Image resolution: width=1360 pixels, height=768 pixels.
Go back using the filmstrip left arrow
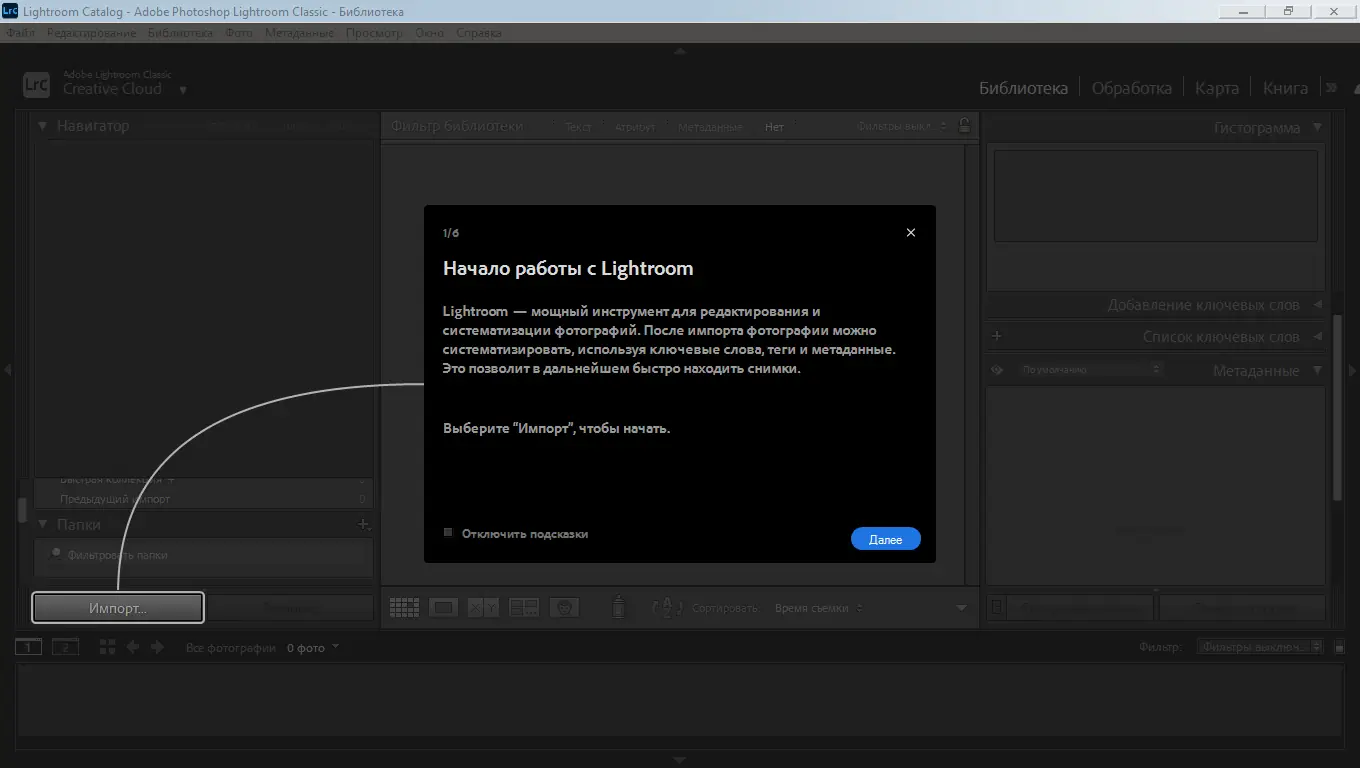(x=133, y=647)
